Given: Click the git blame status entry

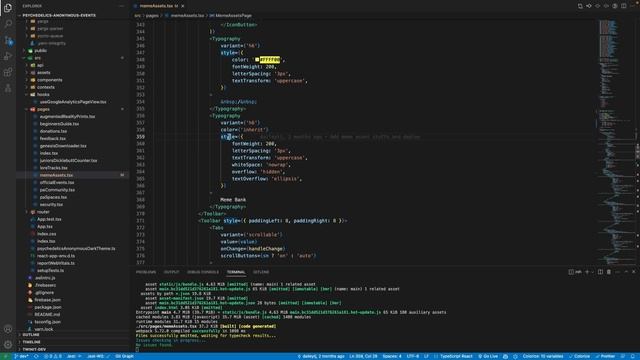Looking at the screenshot, I should 321,356.
